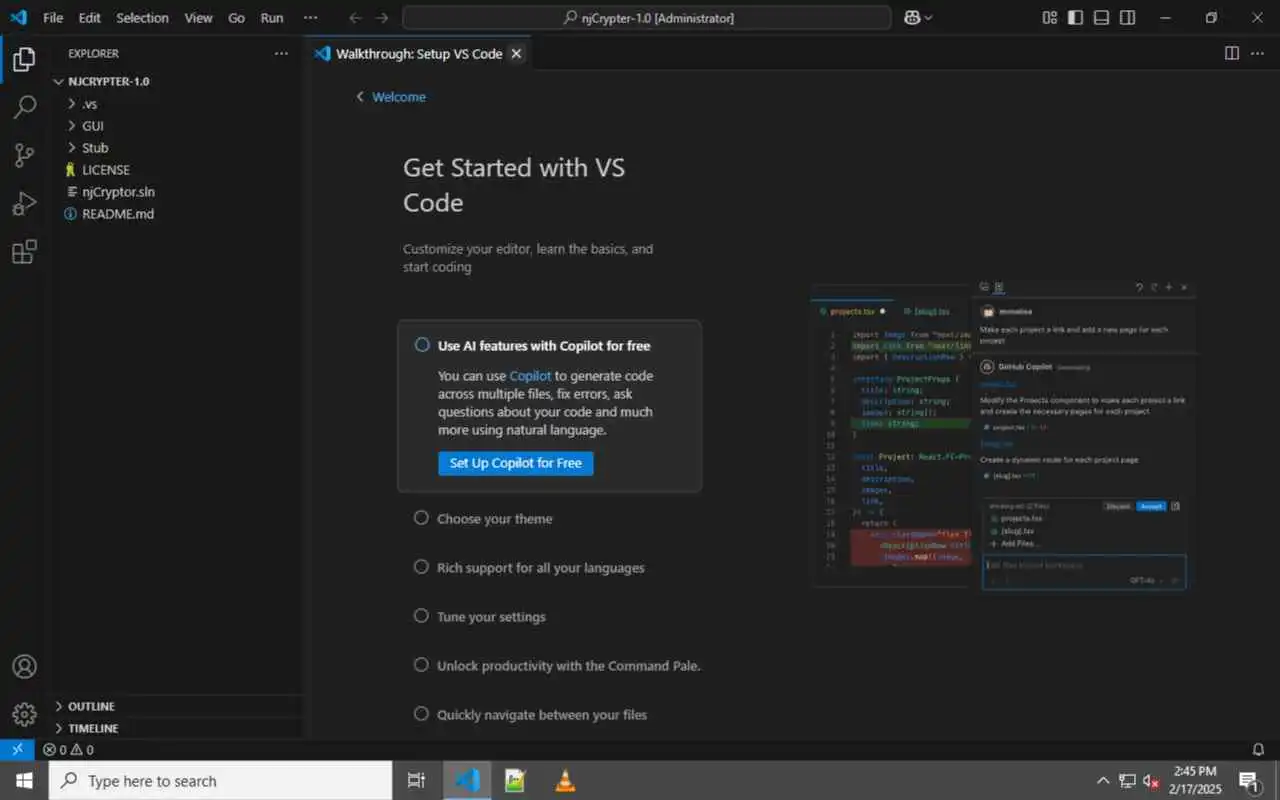Screen dimensions: 1280x800
Task: Open the File menu
Action: 53,18
